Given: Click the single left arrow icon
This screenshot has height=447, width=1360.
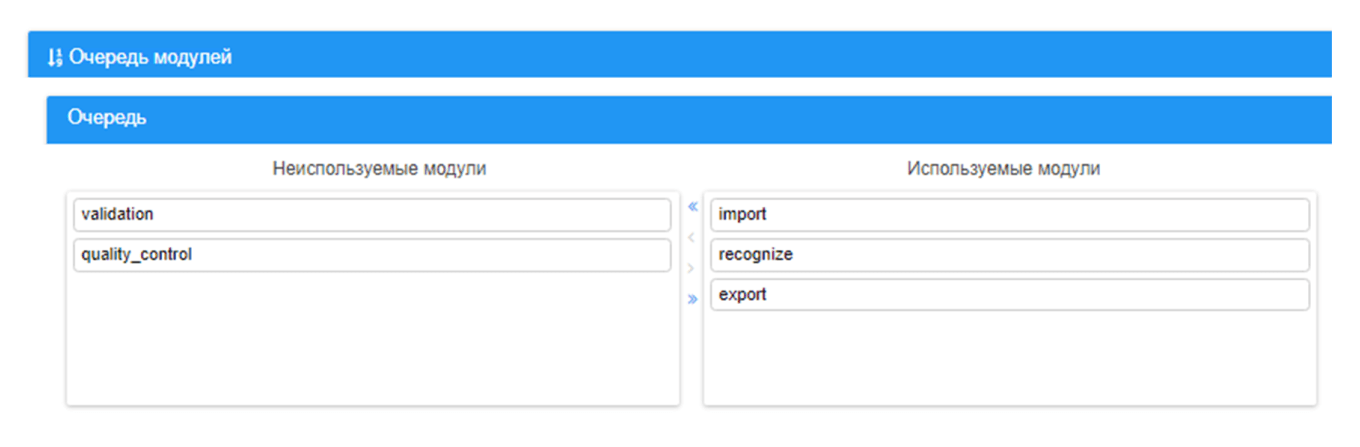Looking at the screenshot, I should tap(692, 238).
